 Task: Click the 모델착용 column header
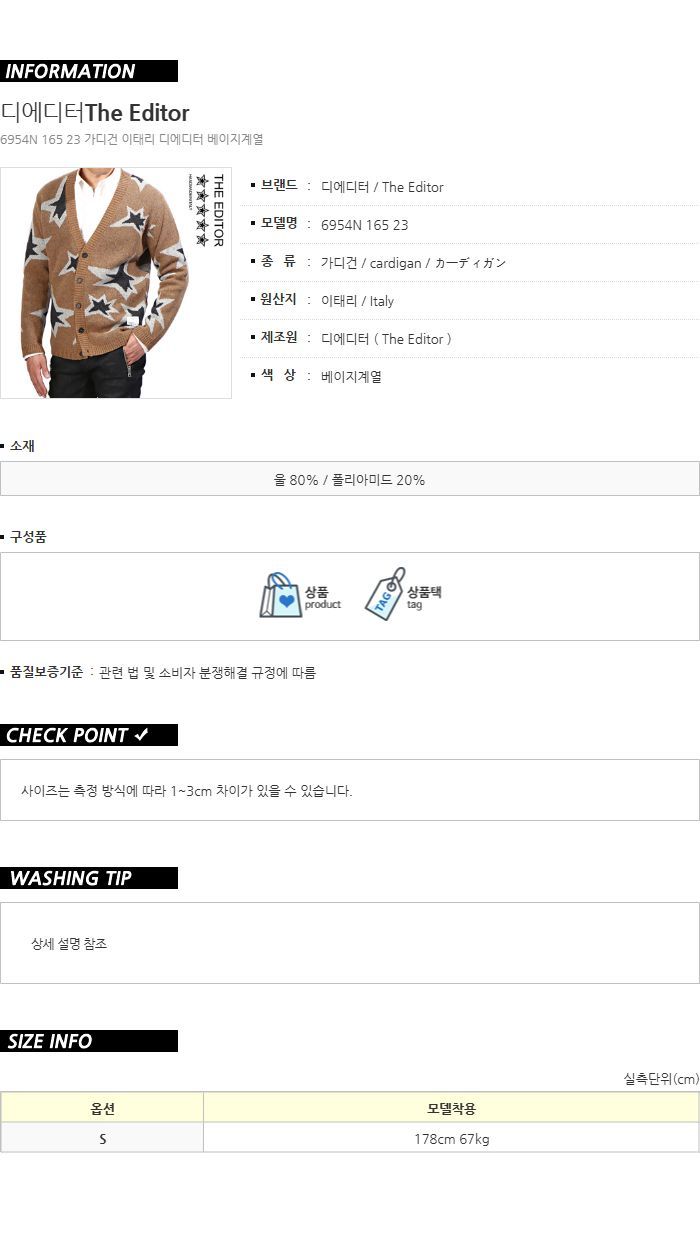click(x=451, y=1108)
